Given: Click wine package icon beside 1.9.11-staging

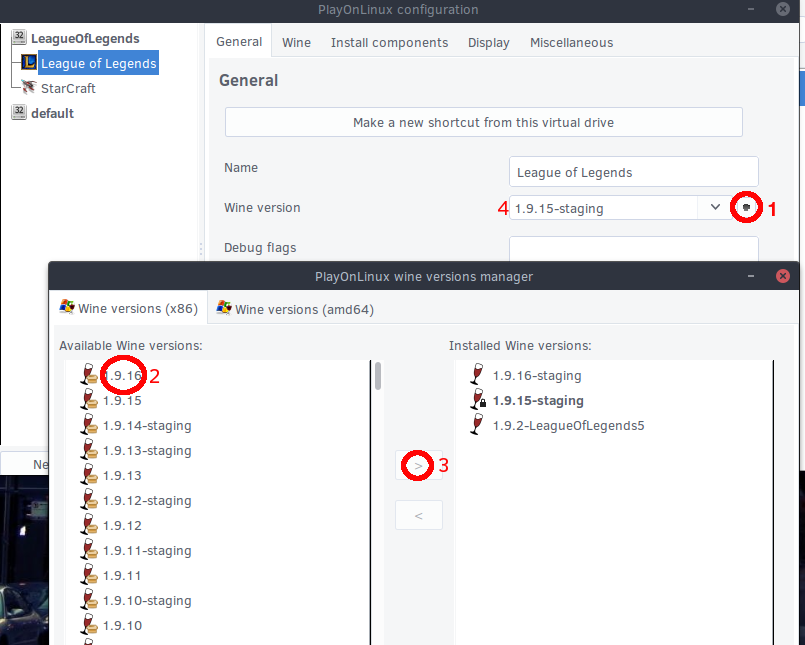Looking at the screenshot, I should point(89,549).
